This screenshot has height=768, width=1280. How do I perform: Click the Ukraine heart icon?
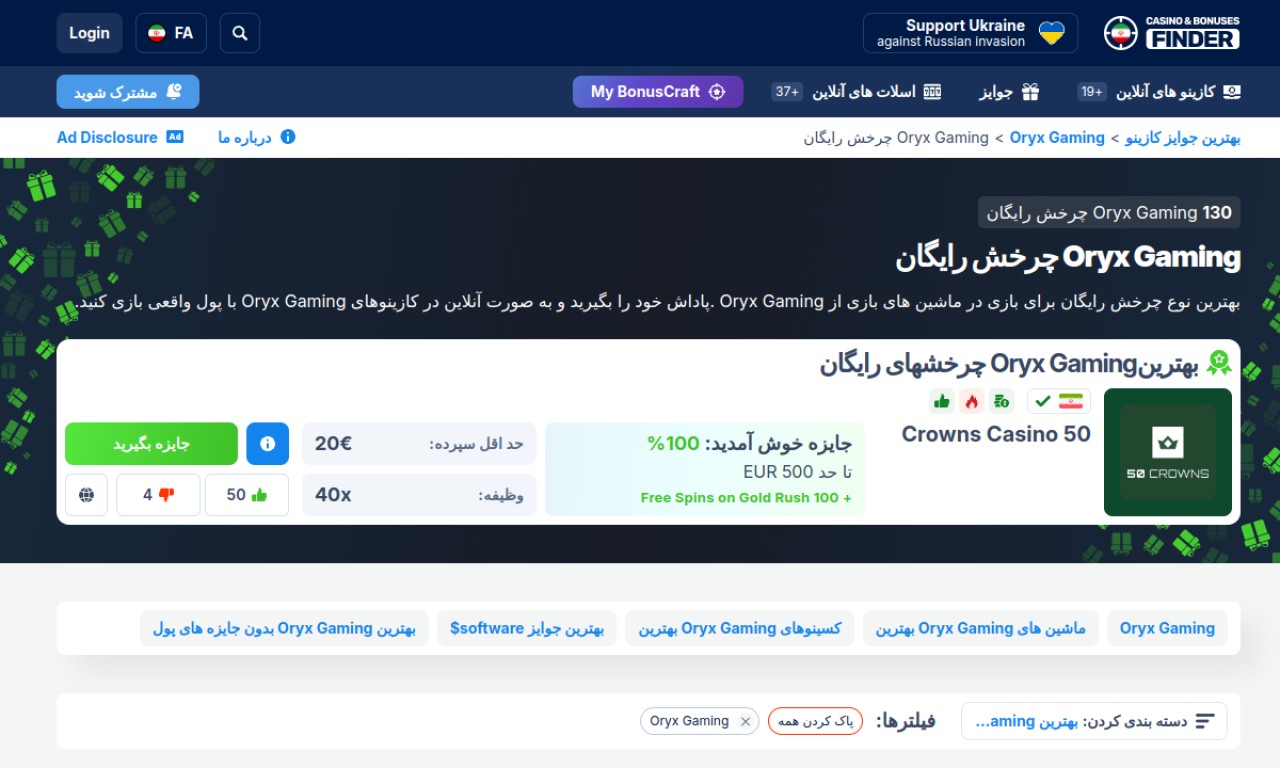[x=1052, y=33]
